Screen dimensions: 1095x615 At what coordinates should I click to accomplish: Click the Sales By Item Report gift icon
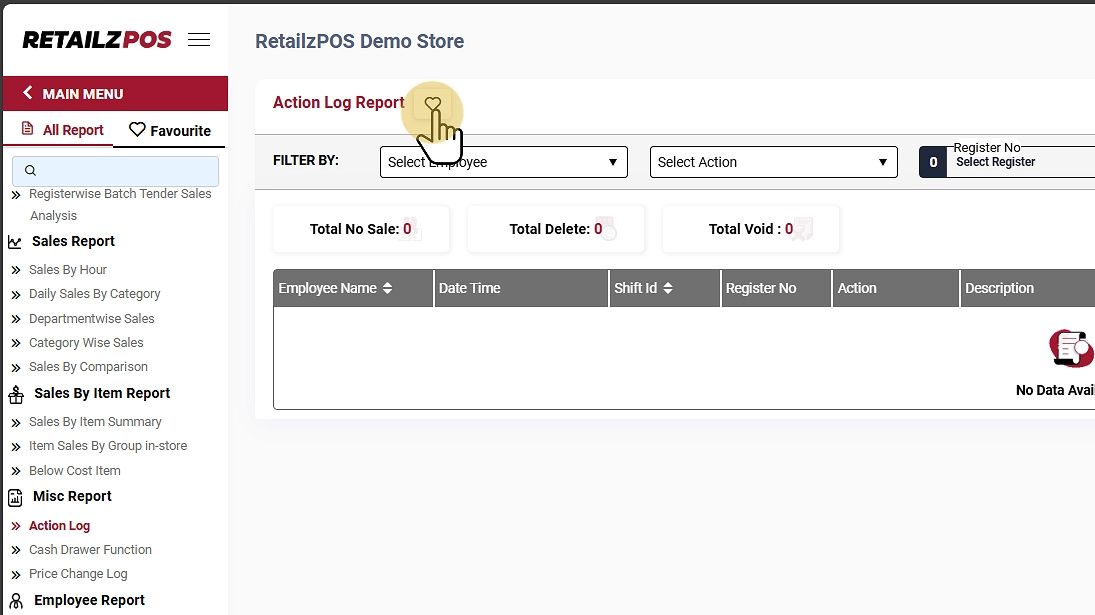click(x=16, y=394)
